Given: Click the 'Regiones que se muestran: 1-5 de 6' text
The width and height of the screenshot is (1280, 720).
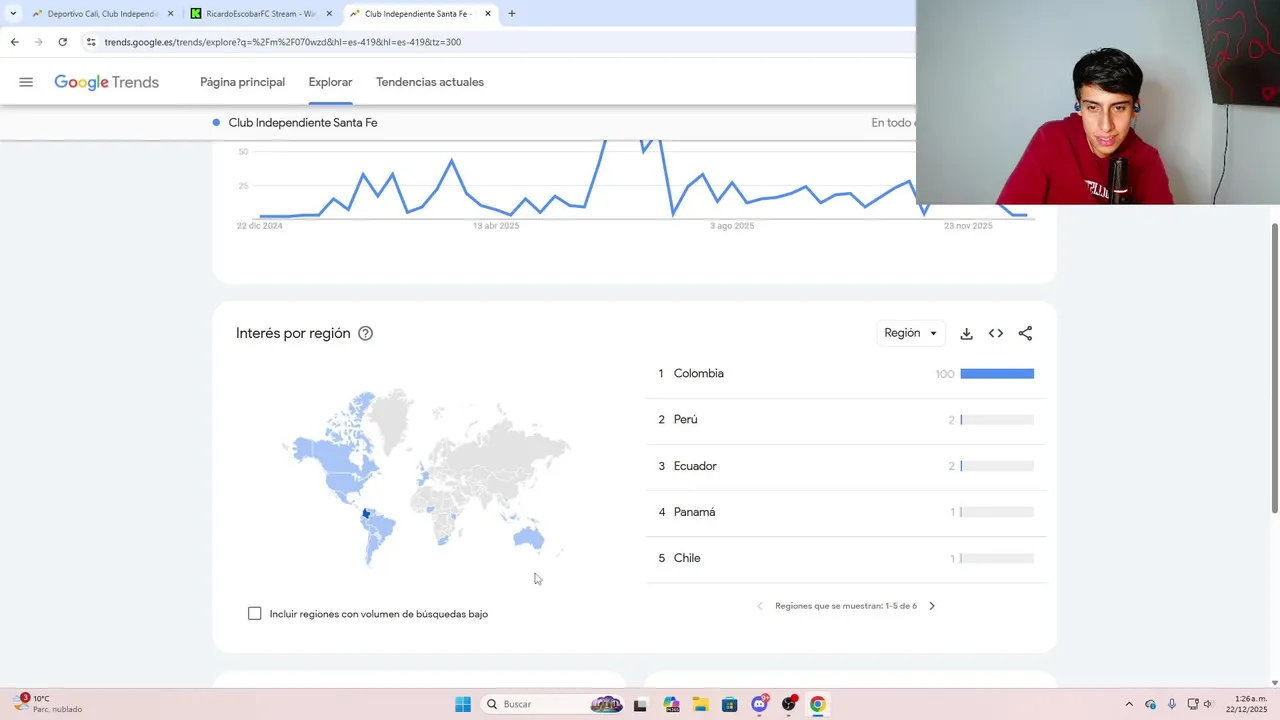Looking at the screenshot, I should 846,606.
